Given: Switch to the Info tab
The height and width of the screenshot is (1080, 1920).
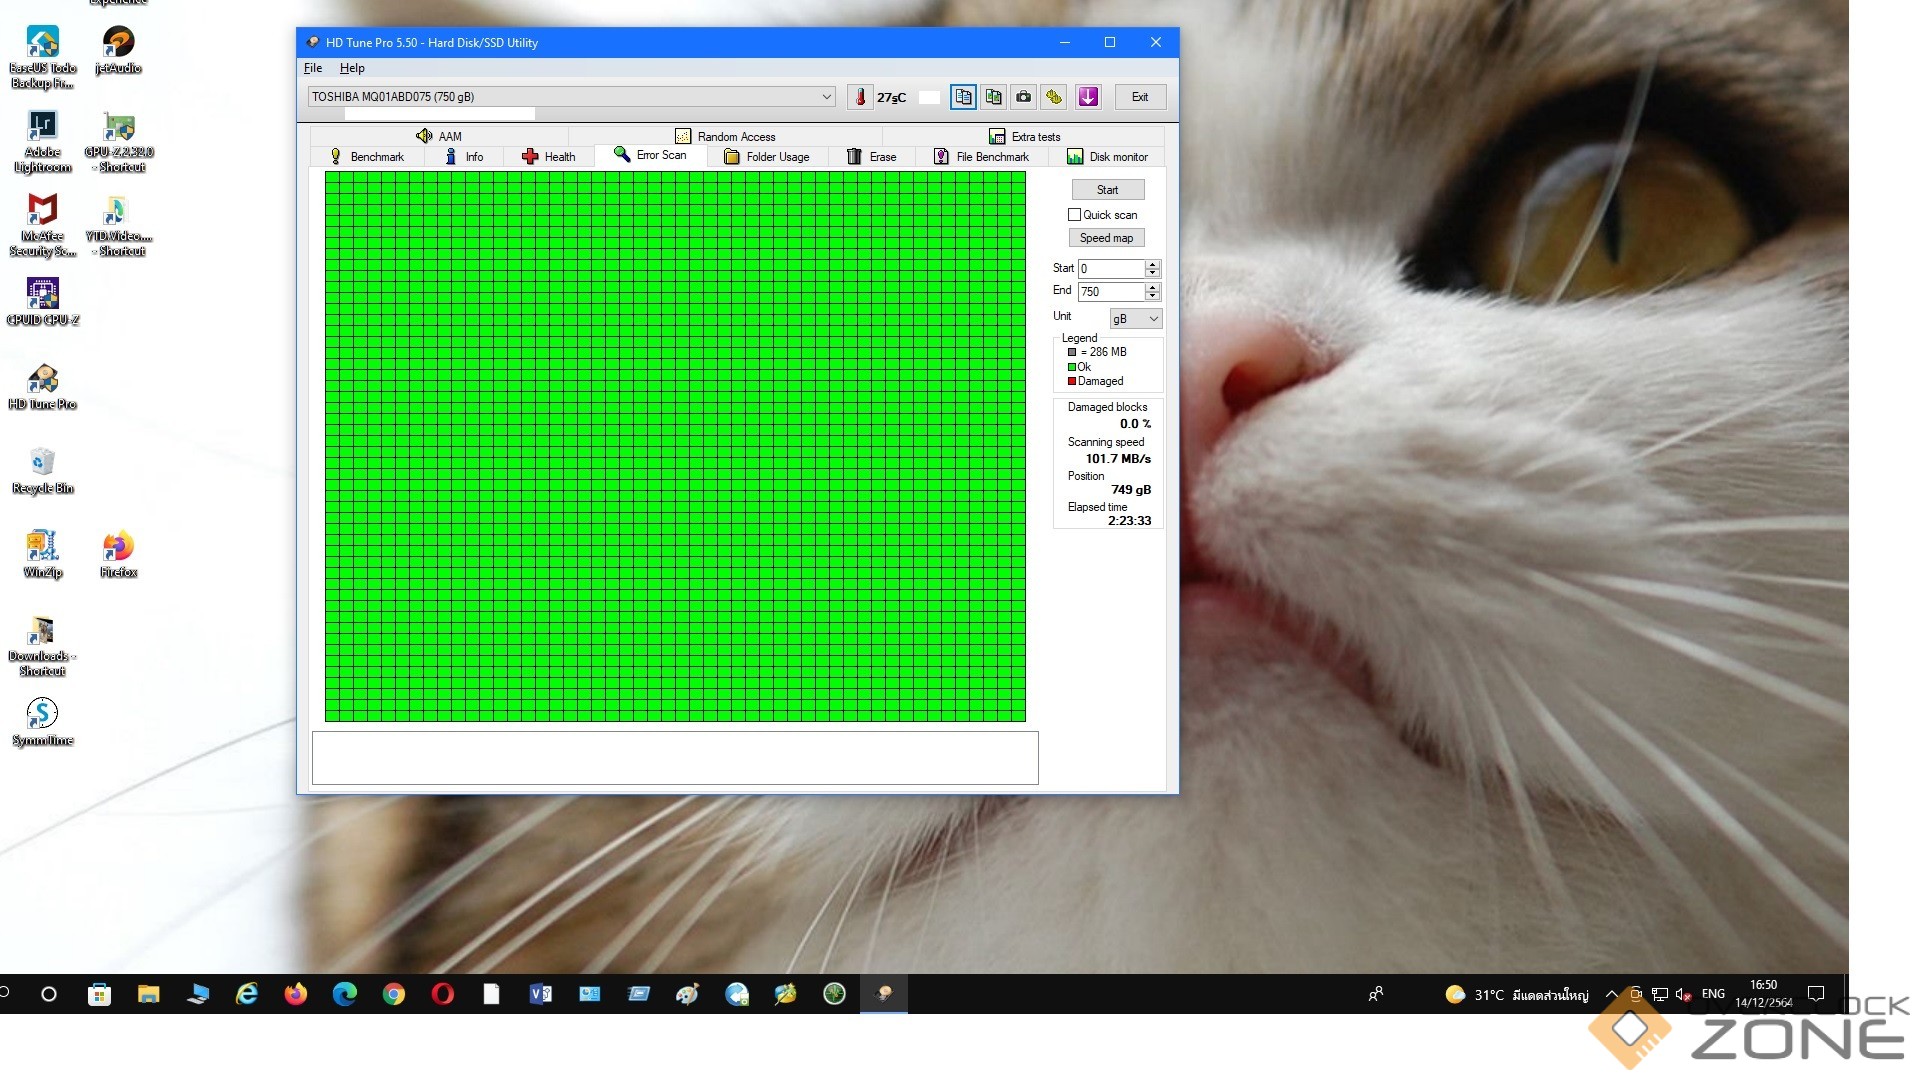Looking at the screenshot, I should (x=465, y=157).
